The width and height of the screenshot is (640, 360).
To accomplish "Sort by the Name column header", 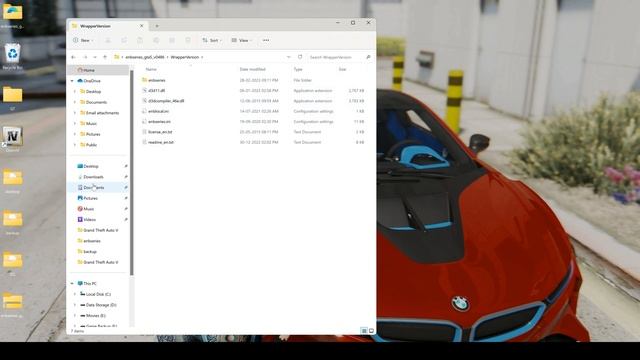I will (x=151, y=69).
